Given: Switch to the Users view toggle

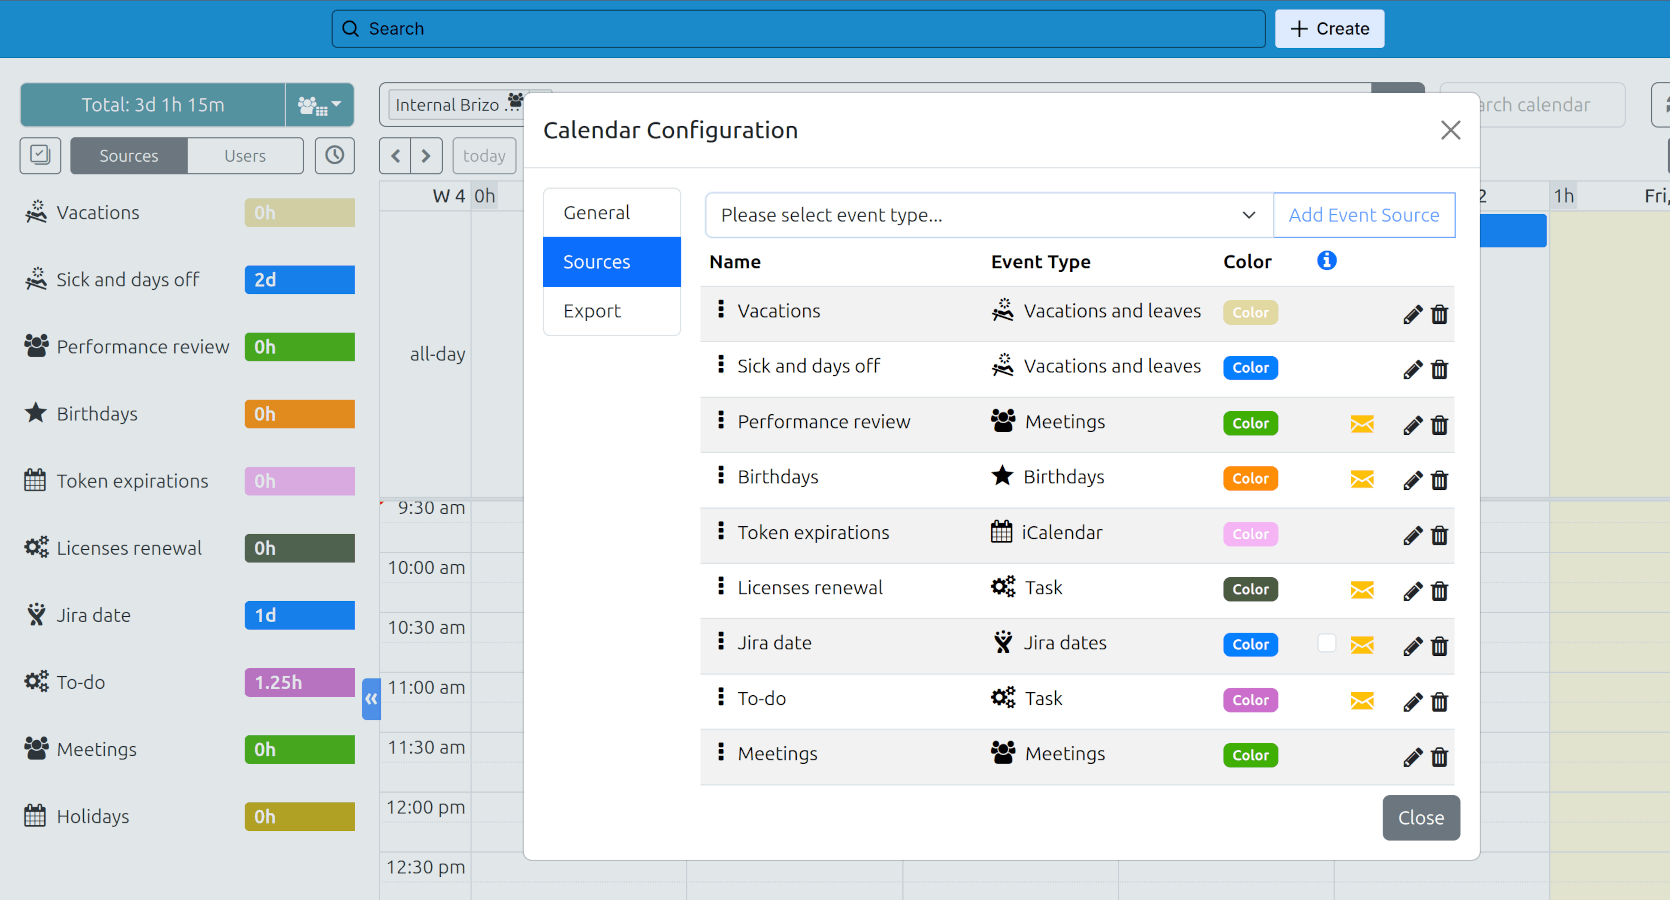Looking at the screenshot, I should (245, 155).
